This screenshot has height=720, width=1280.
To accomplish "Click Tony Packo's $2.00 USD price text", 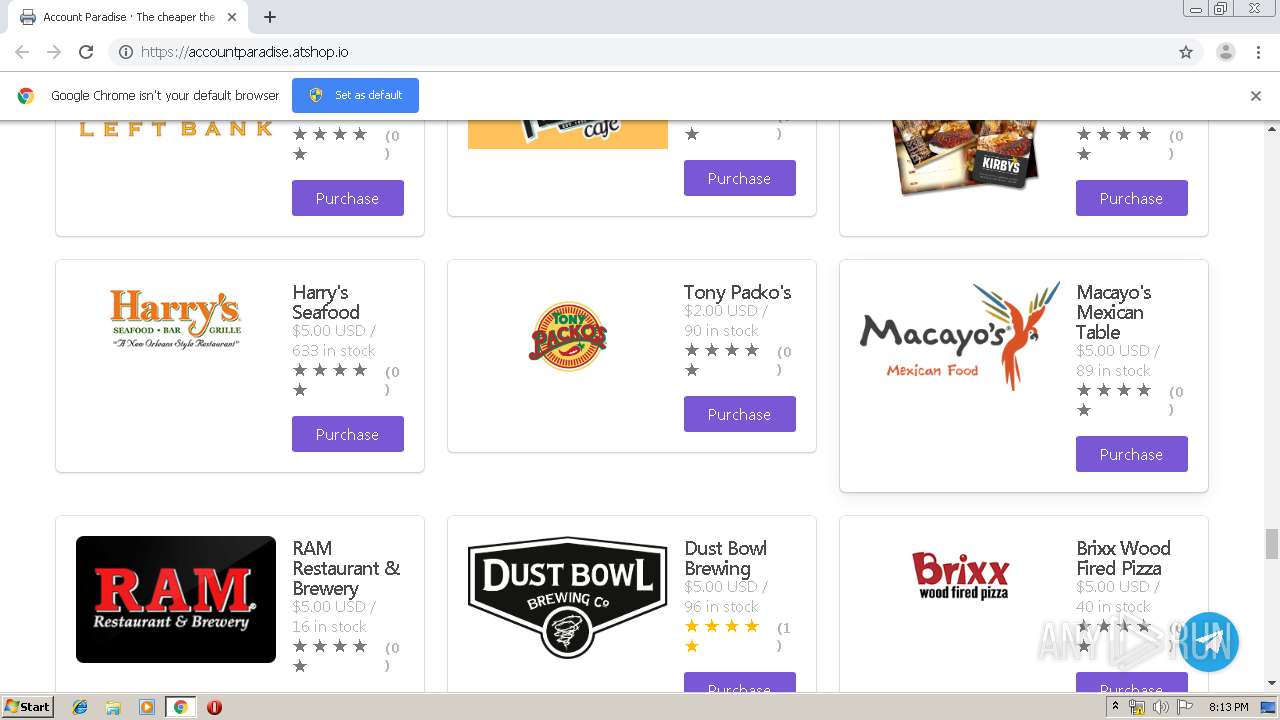I will 726,311.
